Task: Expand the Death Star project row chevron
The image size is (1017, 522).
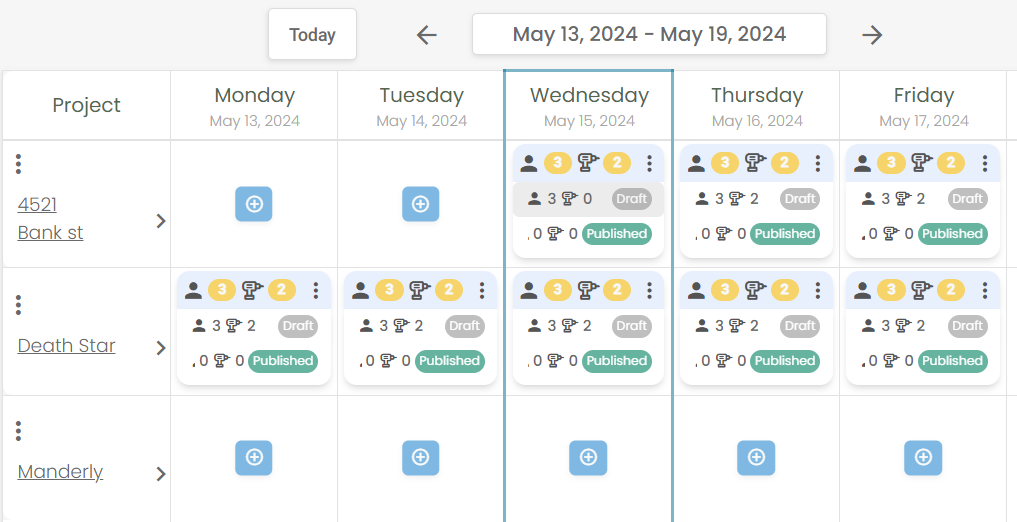Action: [x=161, y=348]
